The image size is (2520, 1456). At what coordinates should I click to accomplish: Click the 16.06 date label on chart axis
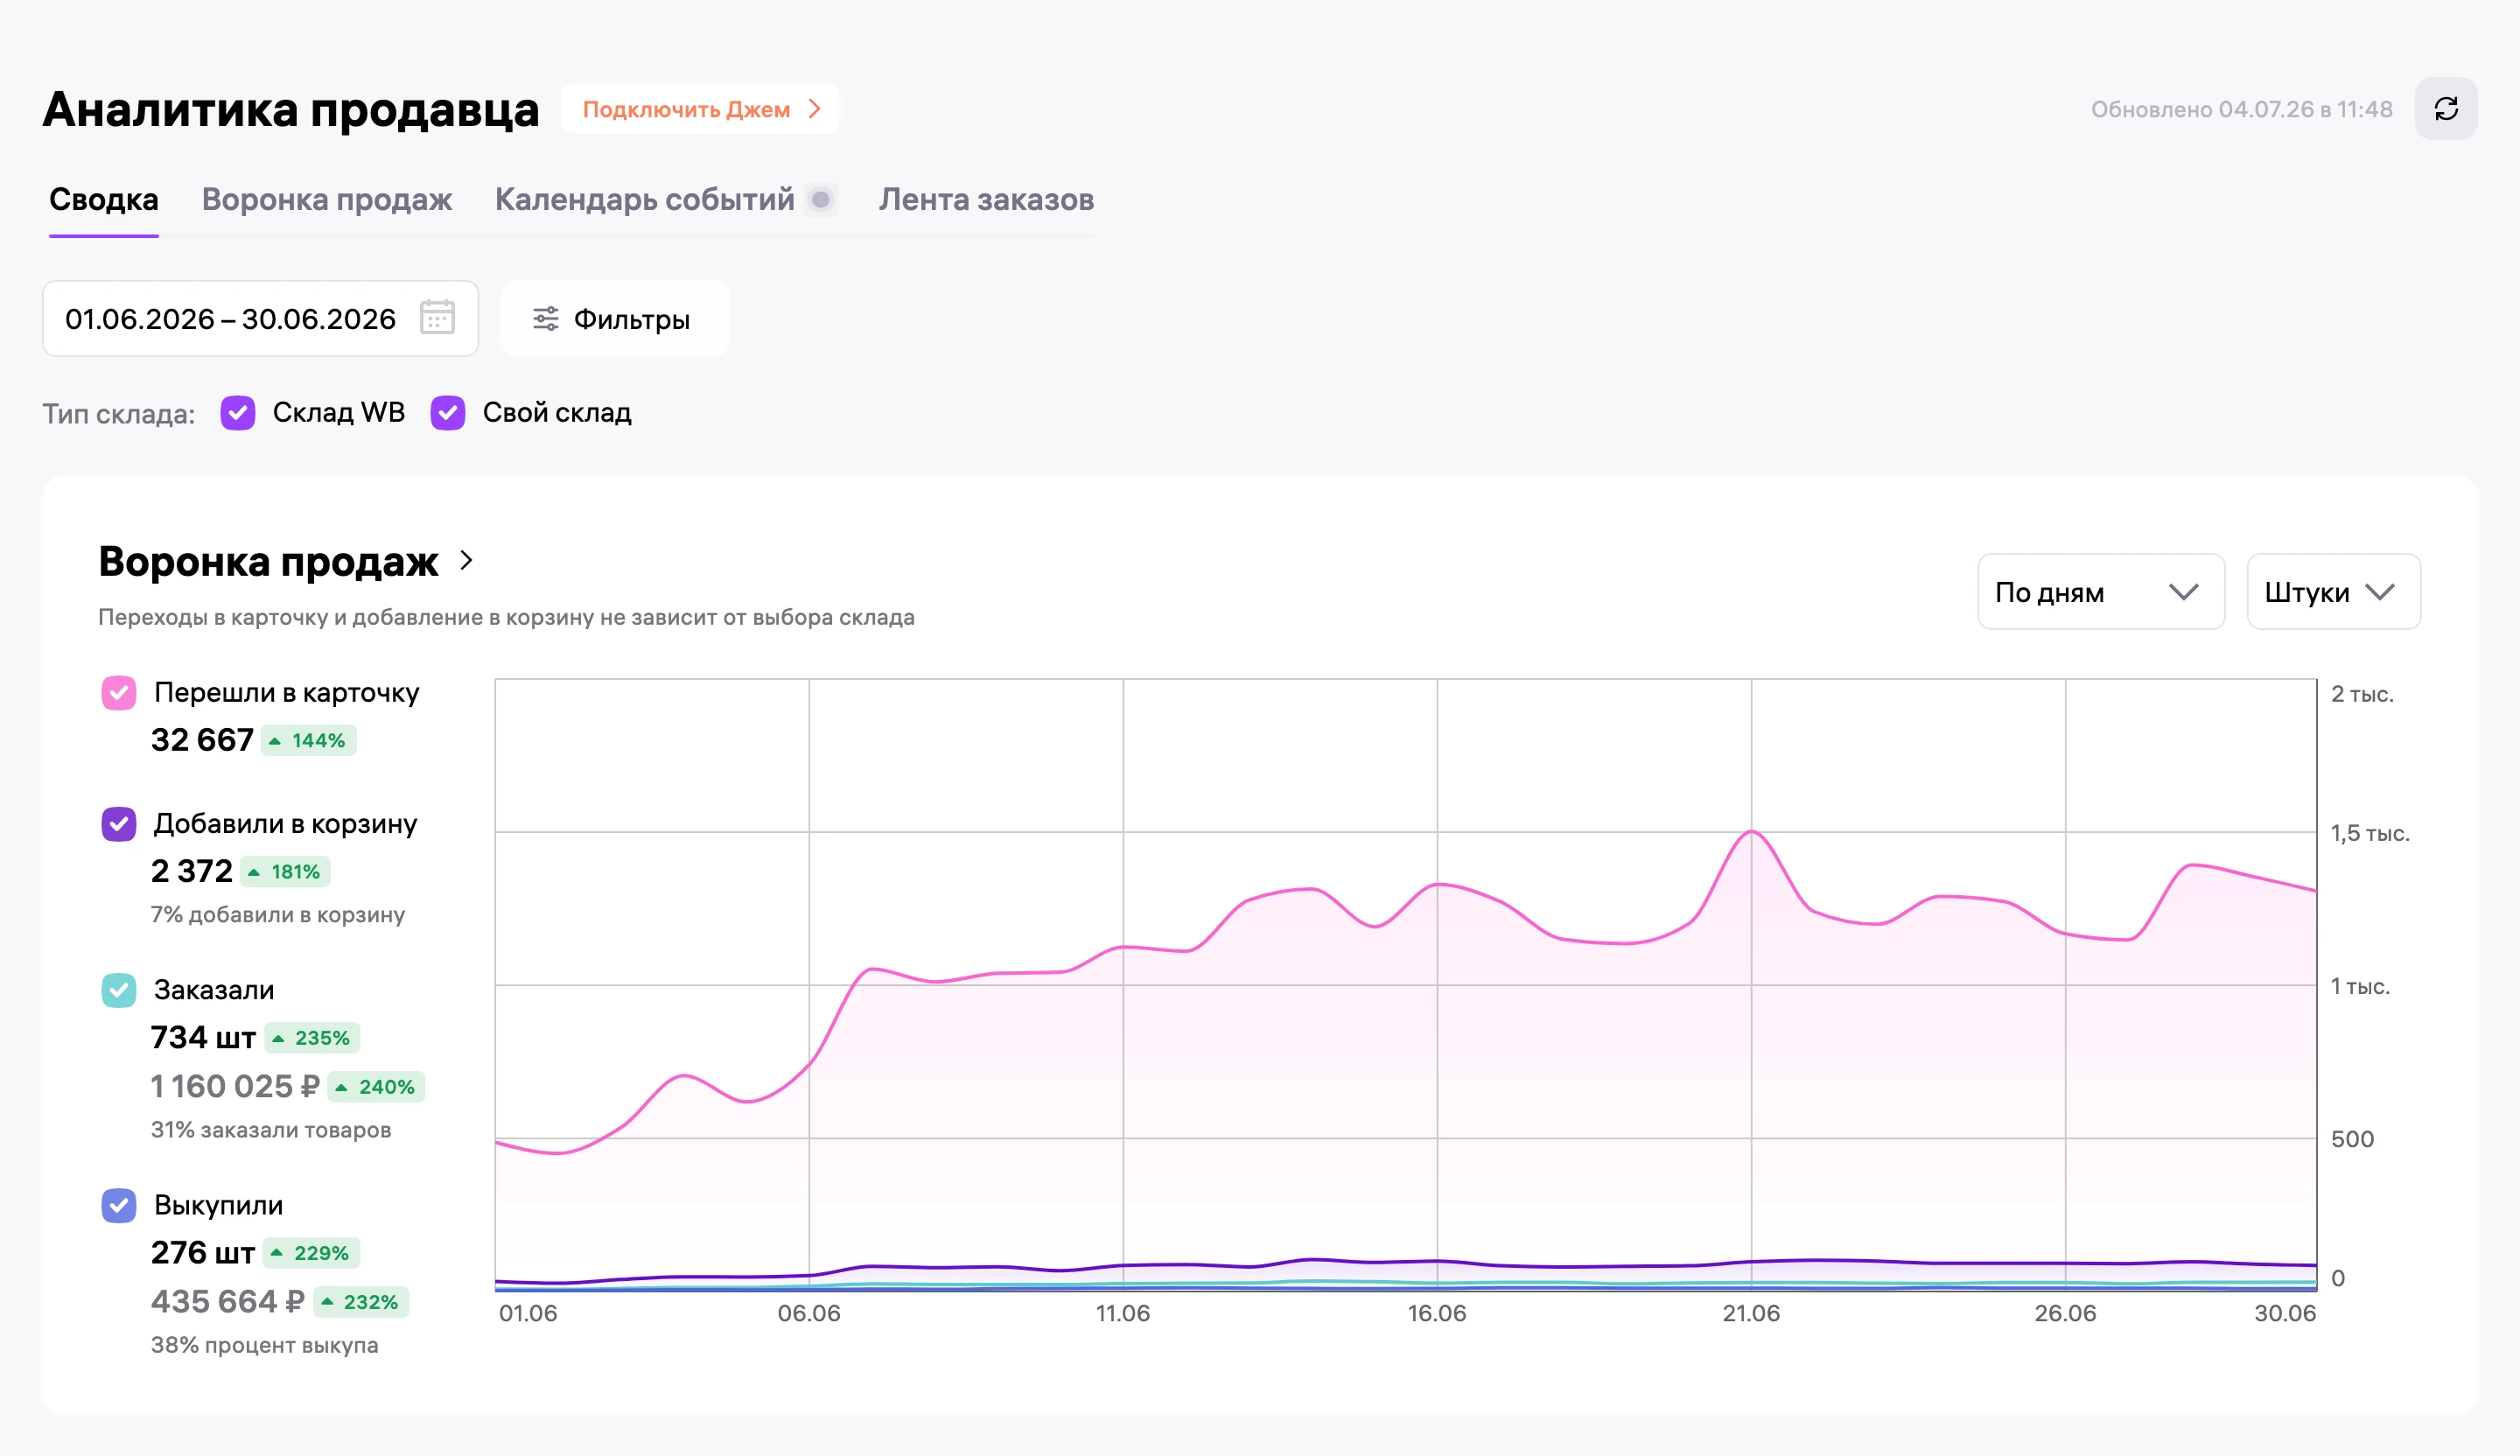1437,1313
